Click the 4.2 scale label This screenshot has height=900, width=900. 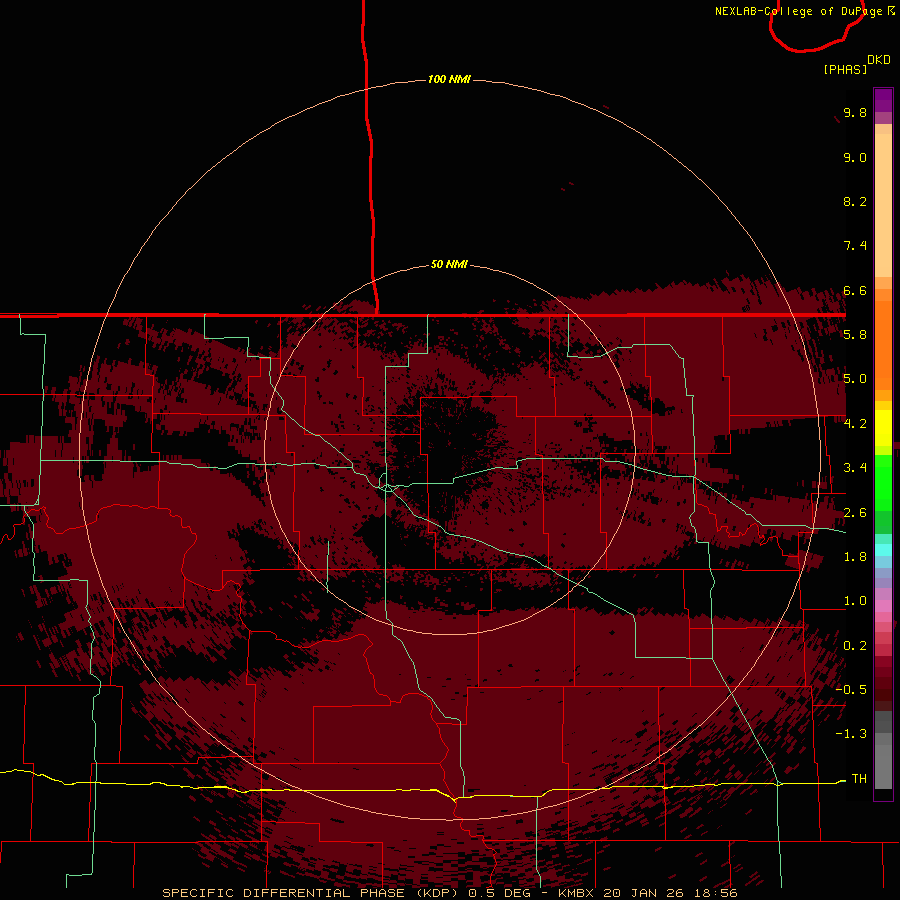point(855,424)
